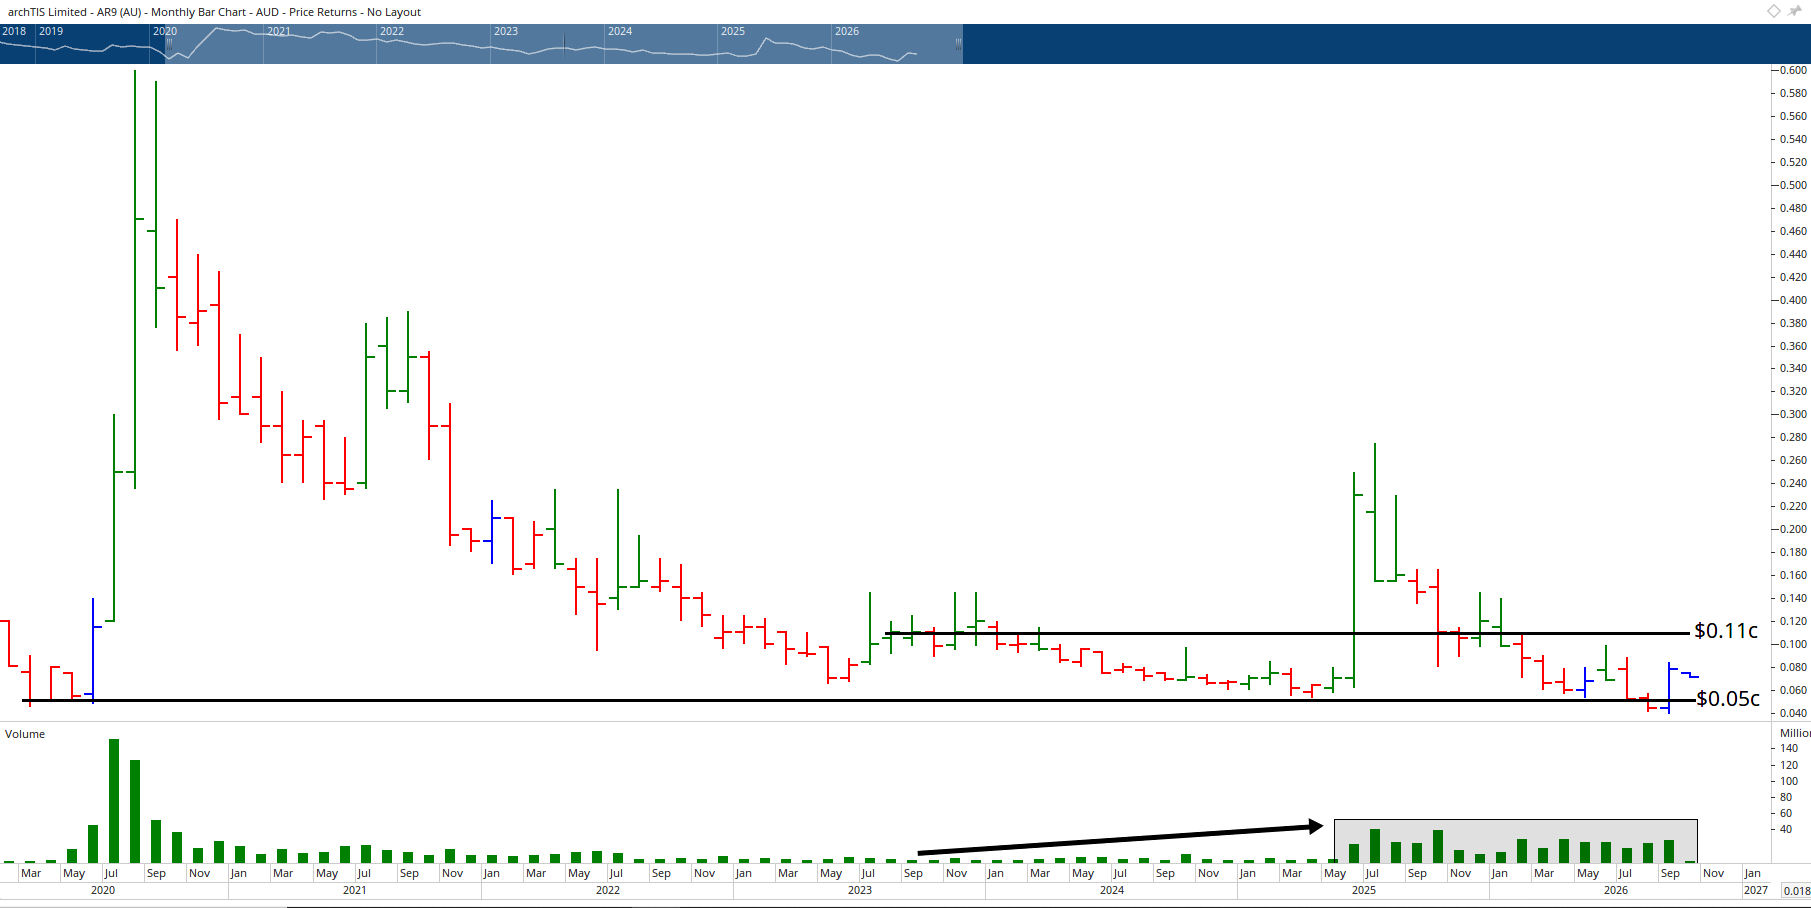Image resolution: width=1811 pixels, height=908 pixels.
Task: Click the Millions label on the volume axis
Action: [1795, 733]
